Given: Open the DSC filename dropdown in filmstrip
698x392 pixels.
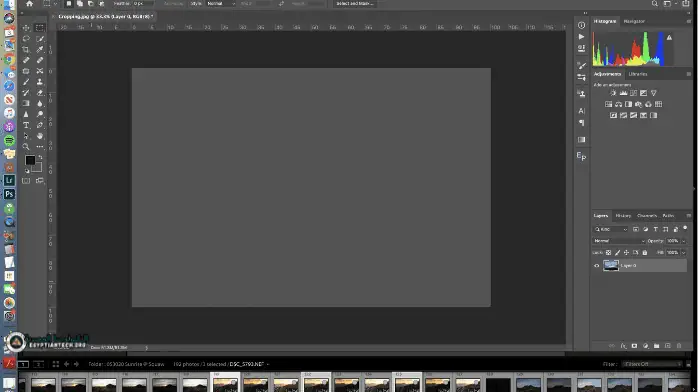Looking at the screenshot, I should 249,364.
